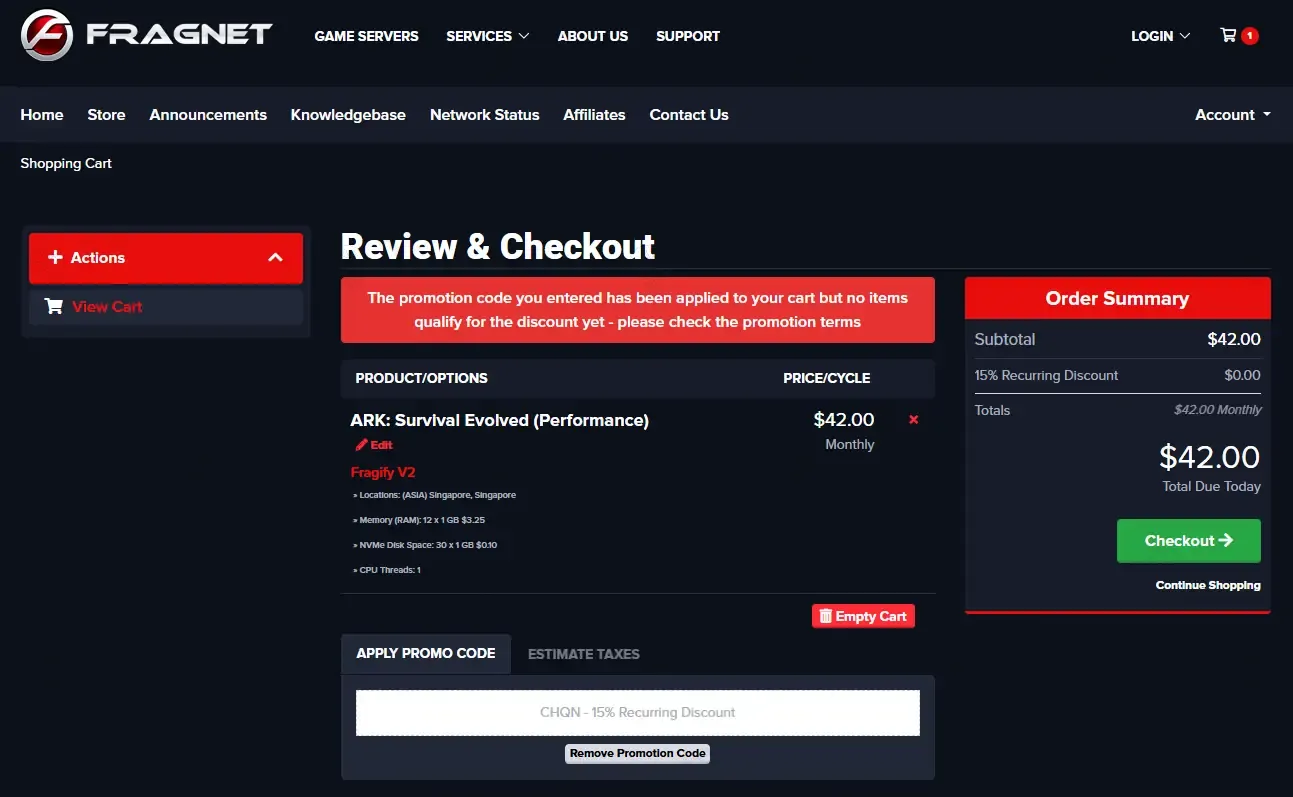Image resolution: width=1293 pixels, height=797 pixels.
Task: Click the Shopping Cart breadcrumb
Action: click(66, 163)
